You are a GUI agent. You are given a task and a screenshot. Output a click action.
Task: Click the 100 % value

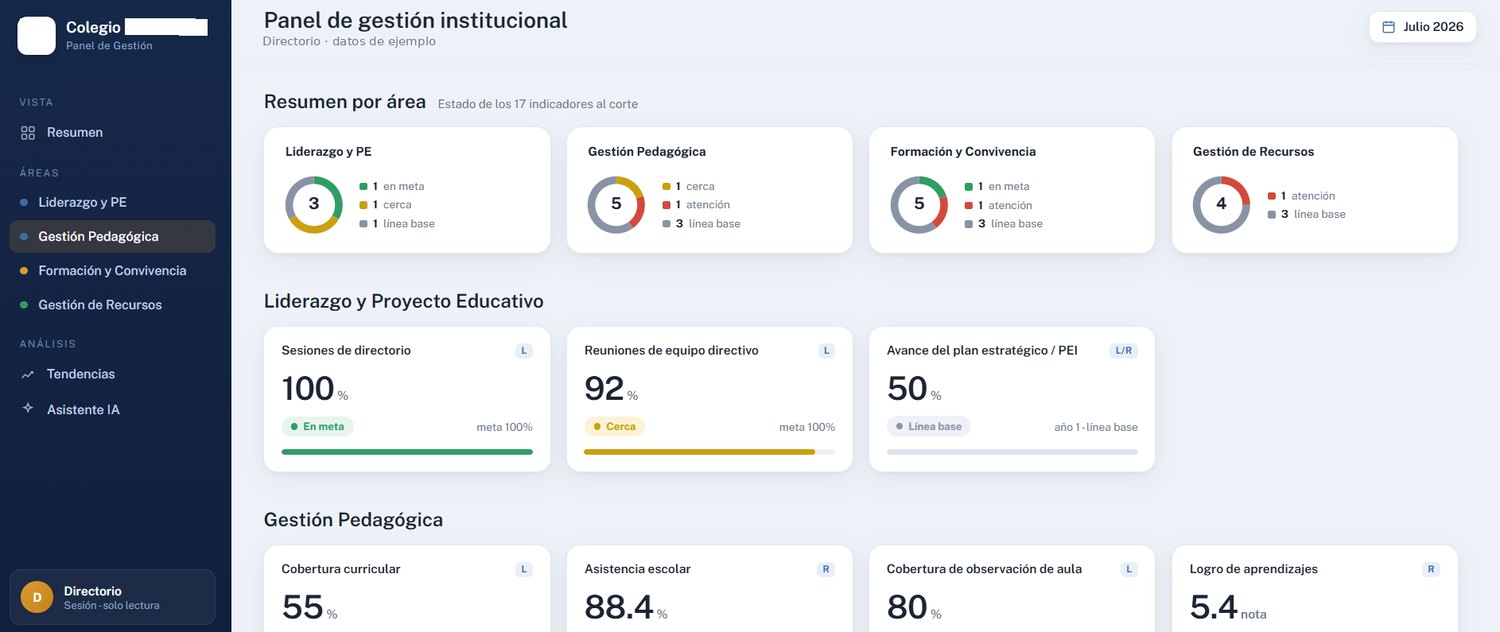(315, 389)
